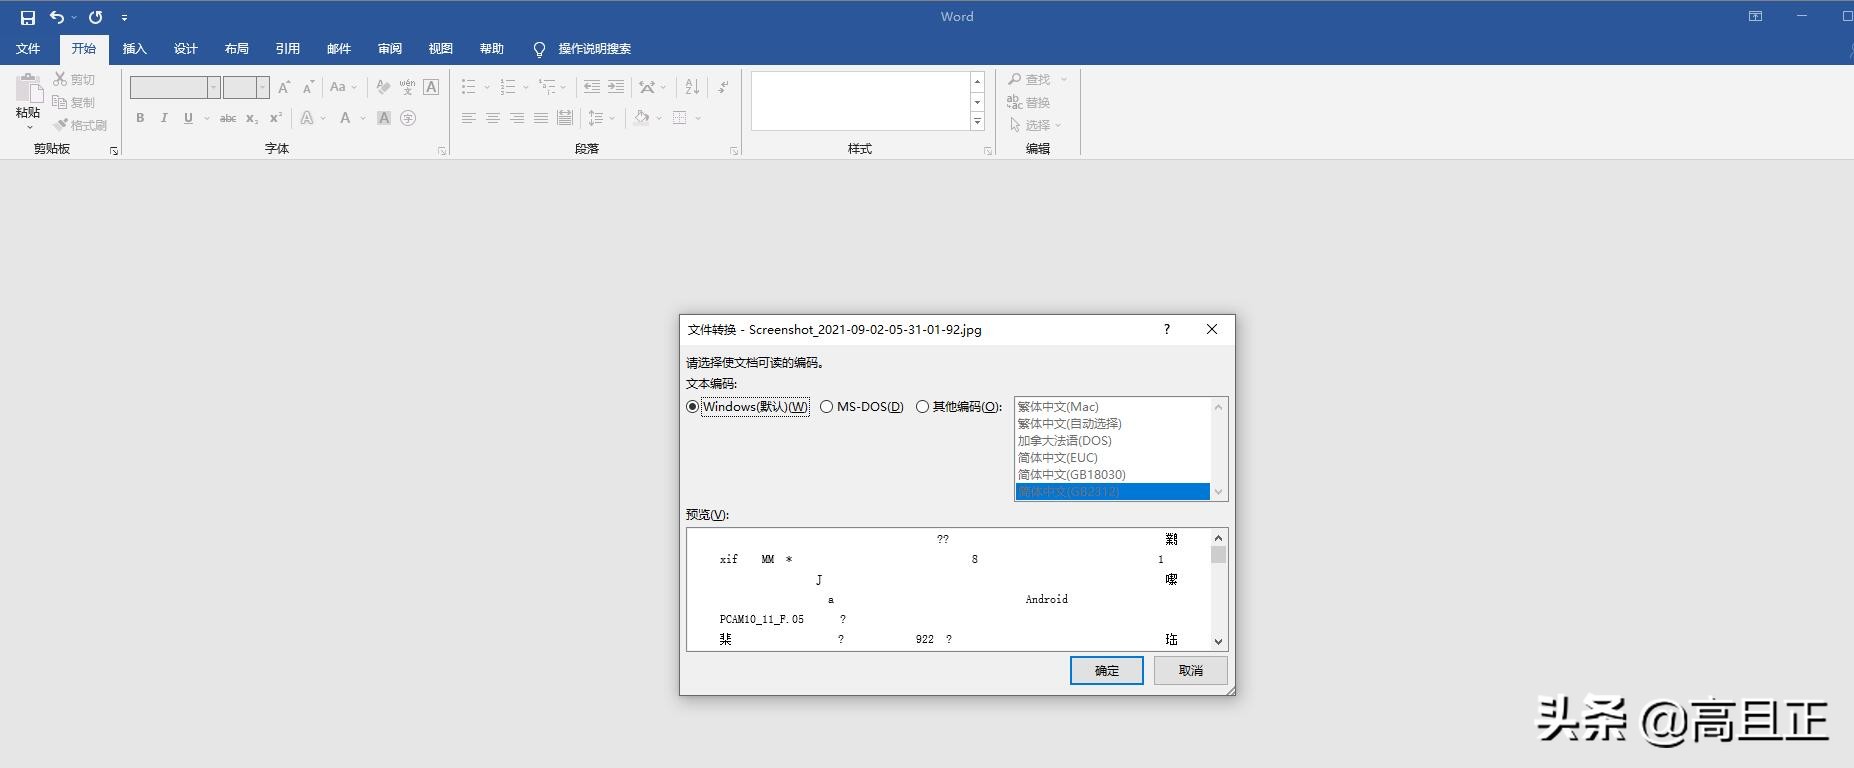Image resolution: width=1854 pixels, height=768 pixels.
Task: Switch to the 设计 ribbon tab
Action: pos(185,49)
